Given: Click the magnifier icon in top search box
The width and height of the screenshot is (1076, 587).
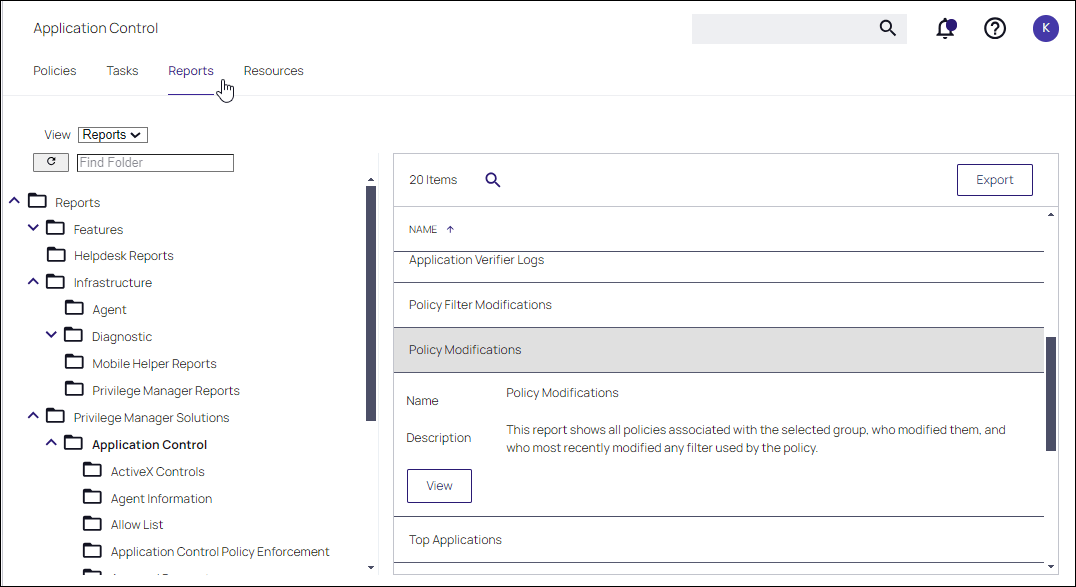Looking at the screenshot, I should tap(888, 28).
